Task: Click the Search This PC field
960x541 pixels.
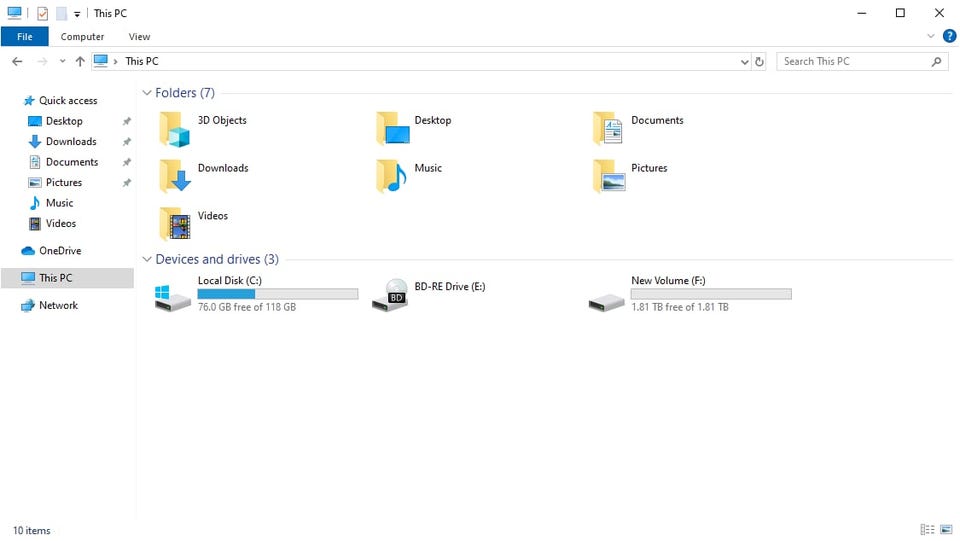Action: tap(862, 61)
